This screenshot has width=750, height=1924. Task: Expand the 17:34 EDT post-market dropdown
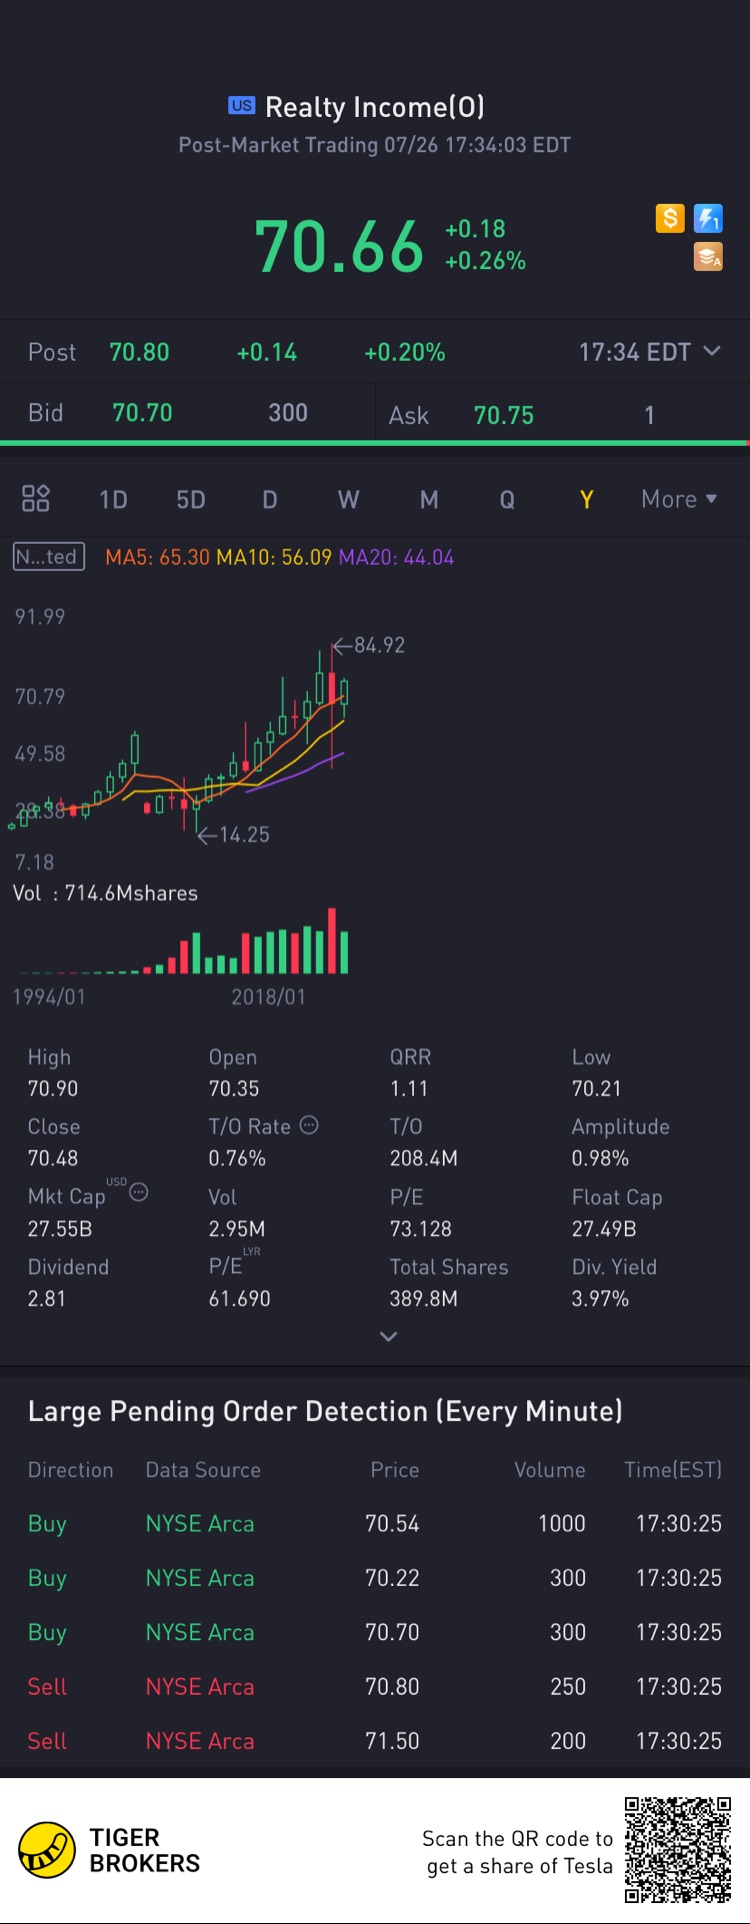click(x=650, y=352)
